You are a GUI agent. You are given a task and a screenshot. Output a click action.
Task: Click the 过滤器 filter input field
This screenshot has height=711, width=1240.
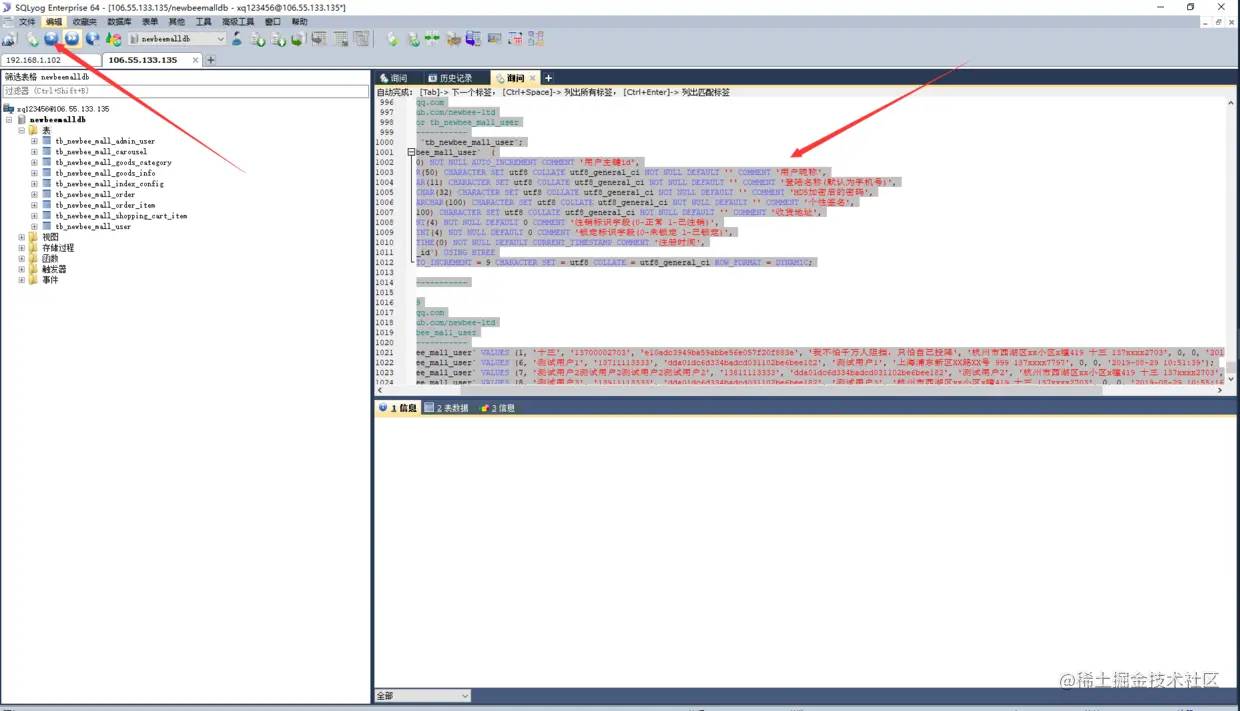coord(186,91)
